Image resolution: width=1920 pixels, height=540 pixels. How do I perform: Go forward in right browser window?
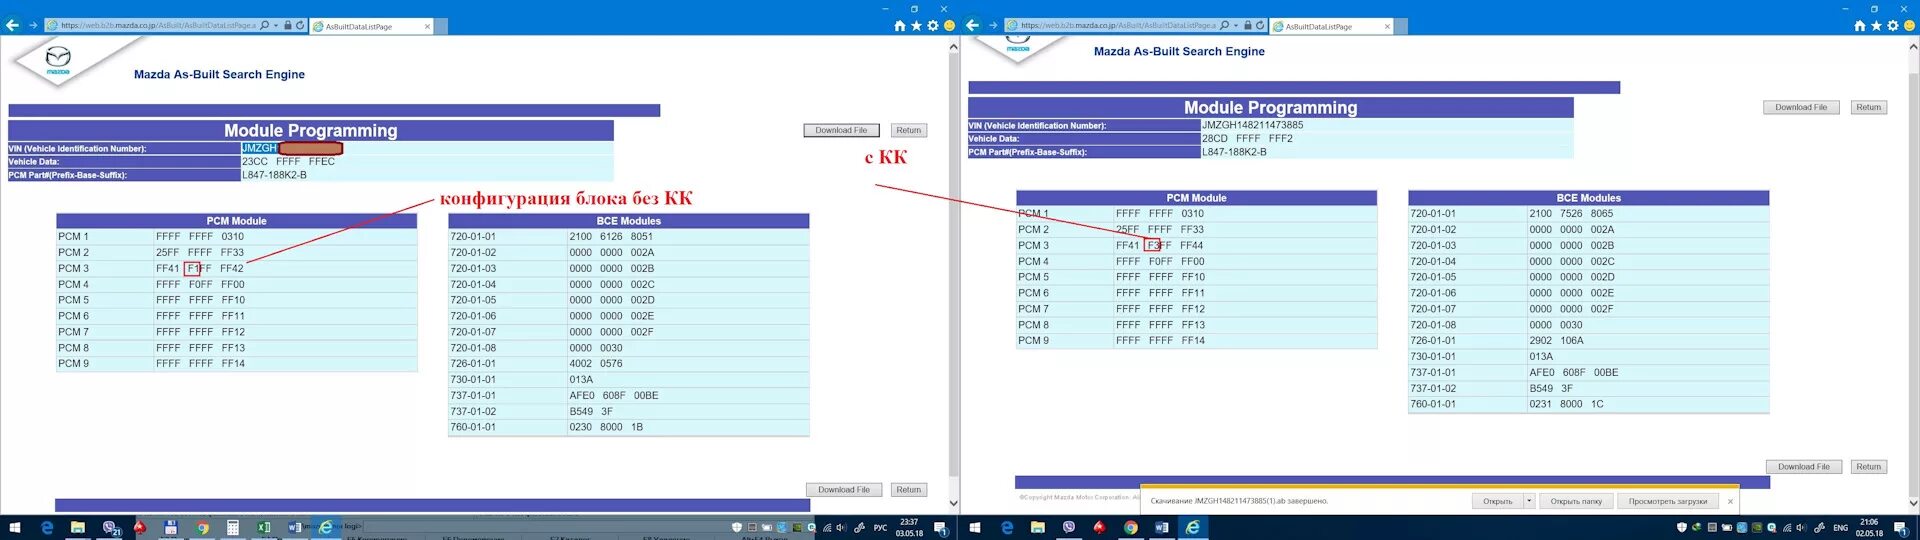click(x=993, y=25)
